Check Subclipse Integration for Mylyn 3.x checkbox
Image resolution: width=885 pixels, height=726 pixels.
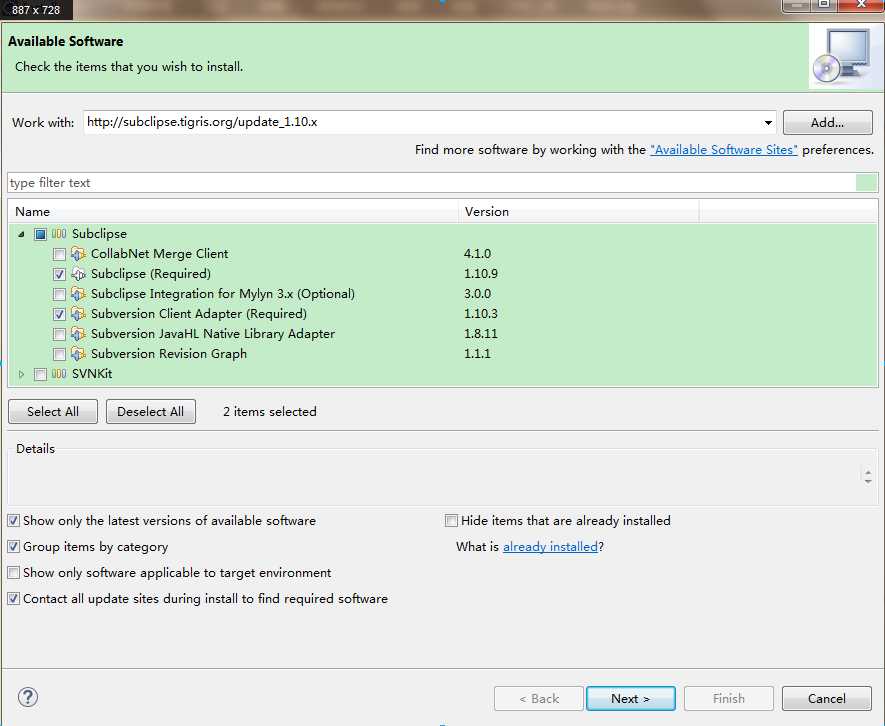pos(59,294)
